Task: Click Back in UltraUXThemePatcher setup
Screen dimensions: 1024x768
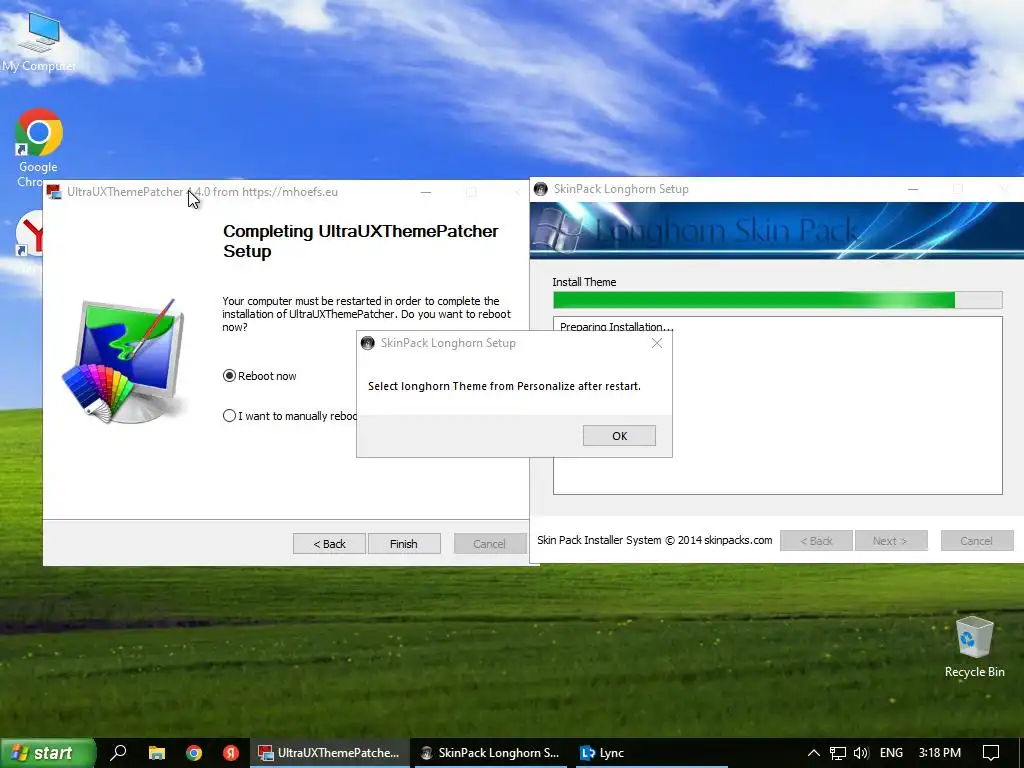Action: [329, 543]
